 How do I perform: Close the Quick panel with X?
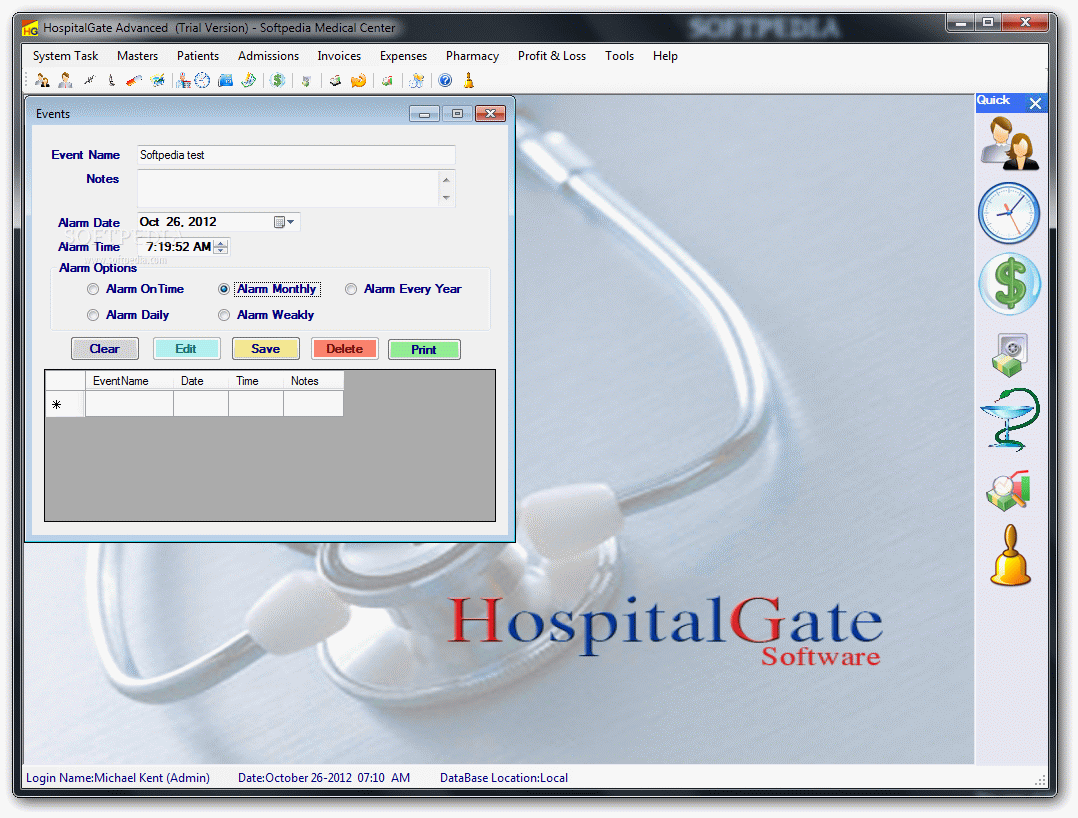coord(1035,103)
